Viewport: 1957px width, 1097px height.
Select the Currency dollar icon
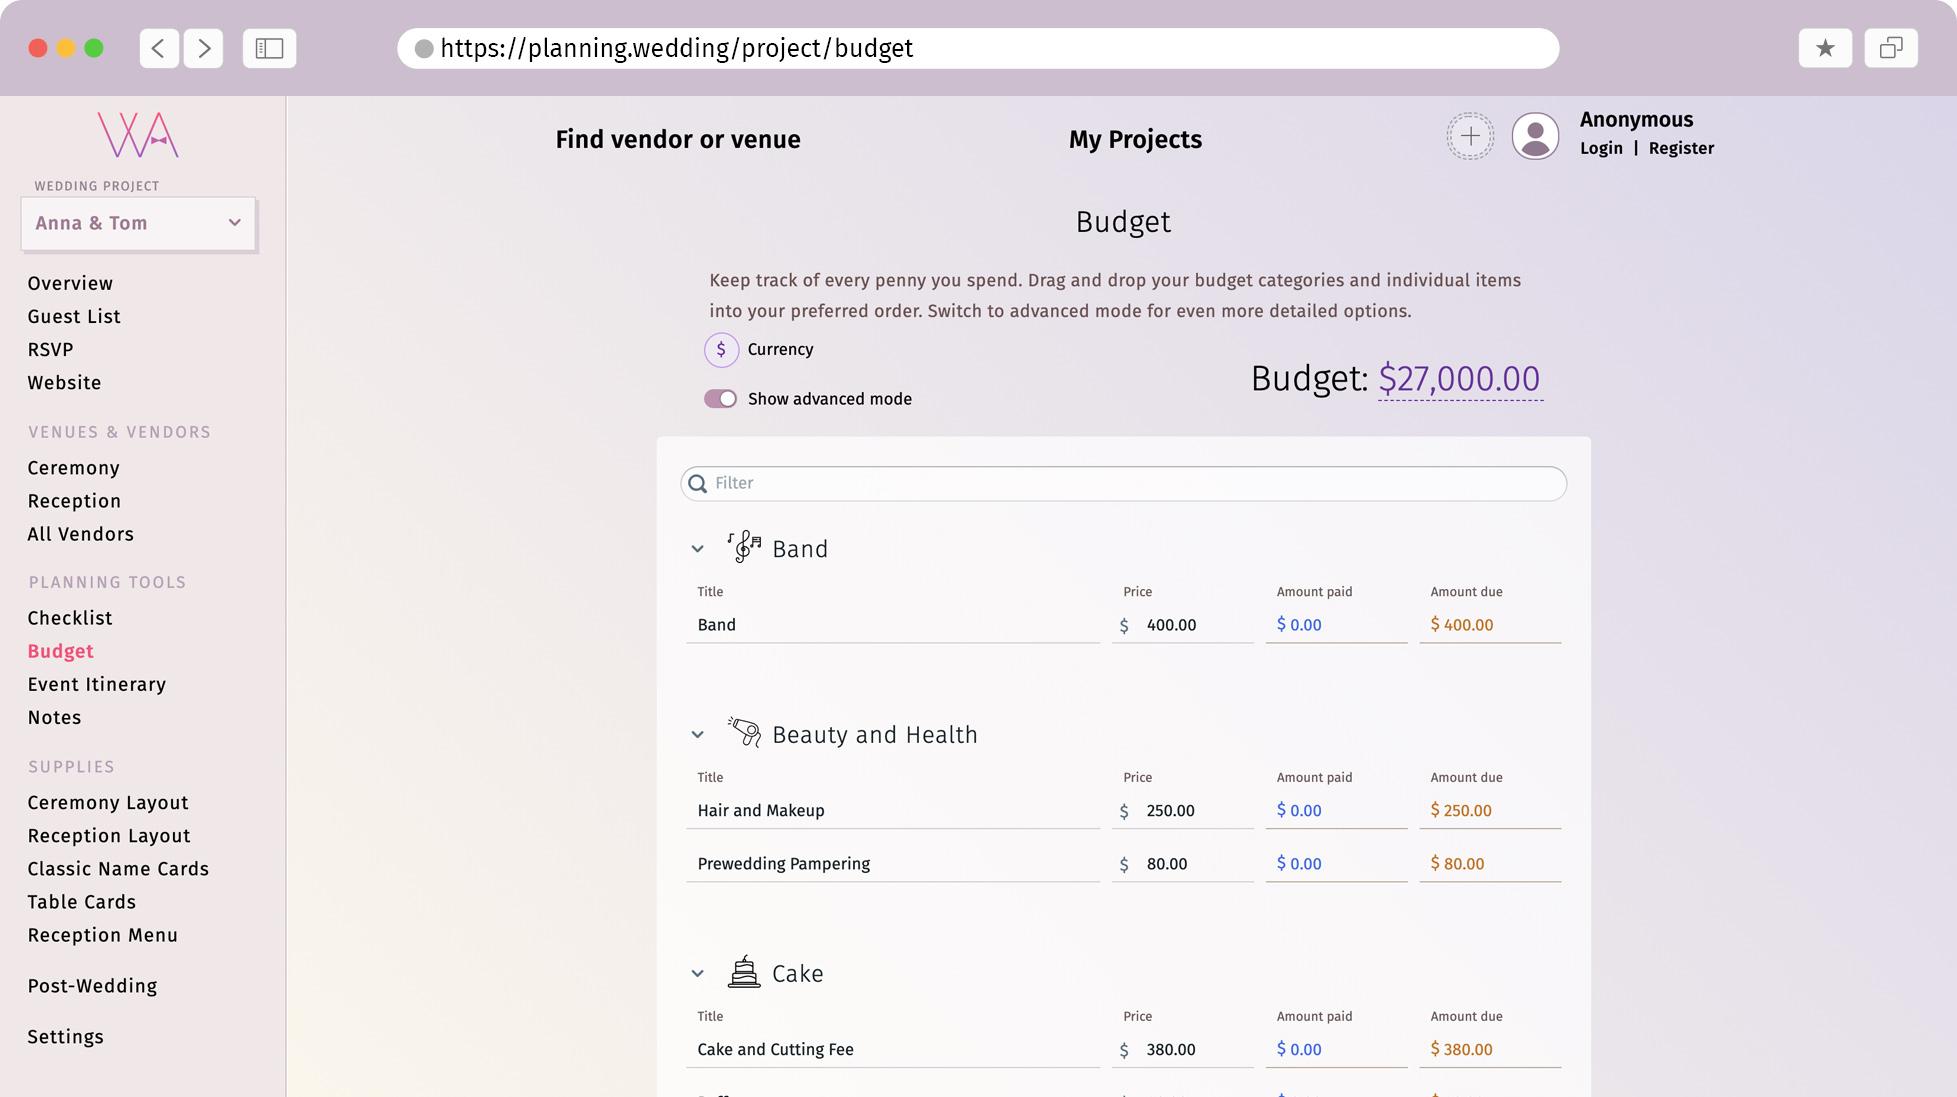pos(719,350)
